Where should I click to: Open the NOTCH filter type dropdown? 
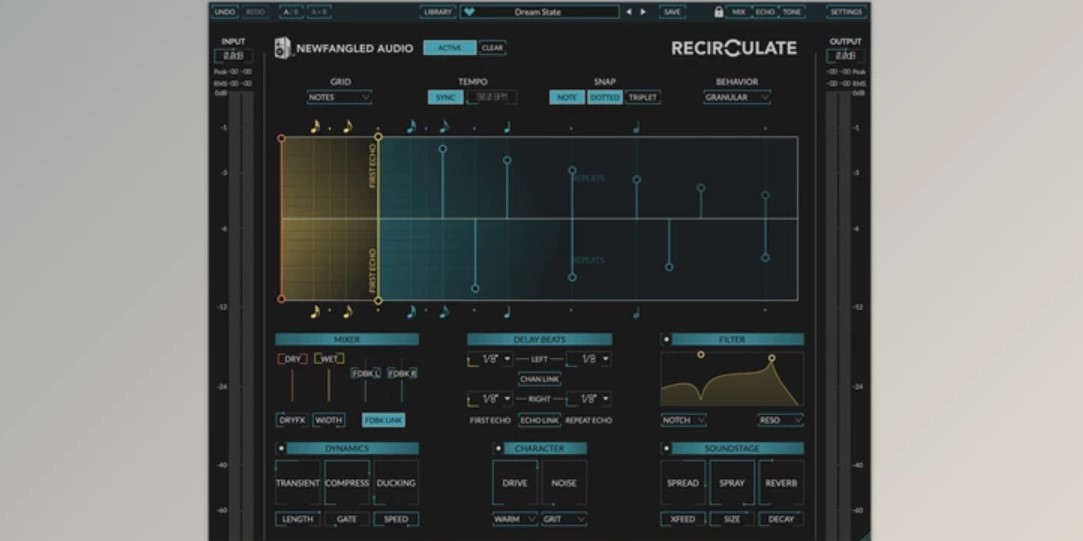click(684, 421)
